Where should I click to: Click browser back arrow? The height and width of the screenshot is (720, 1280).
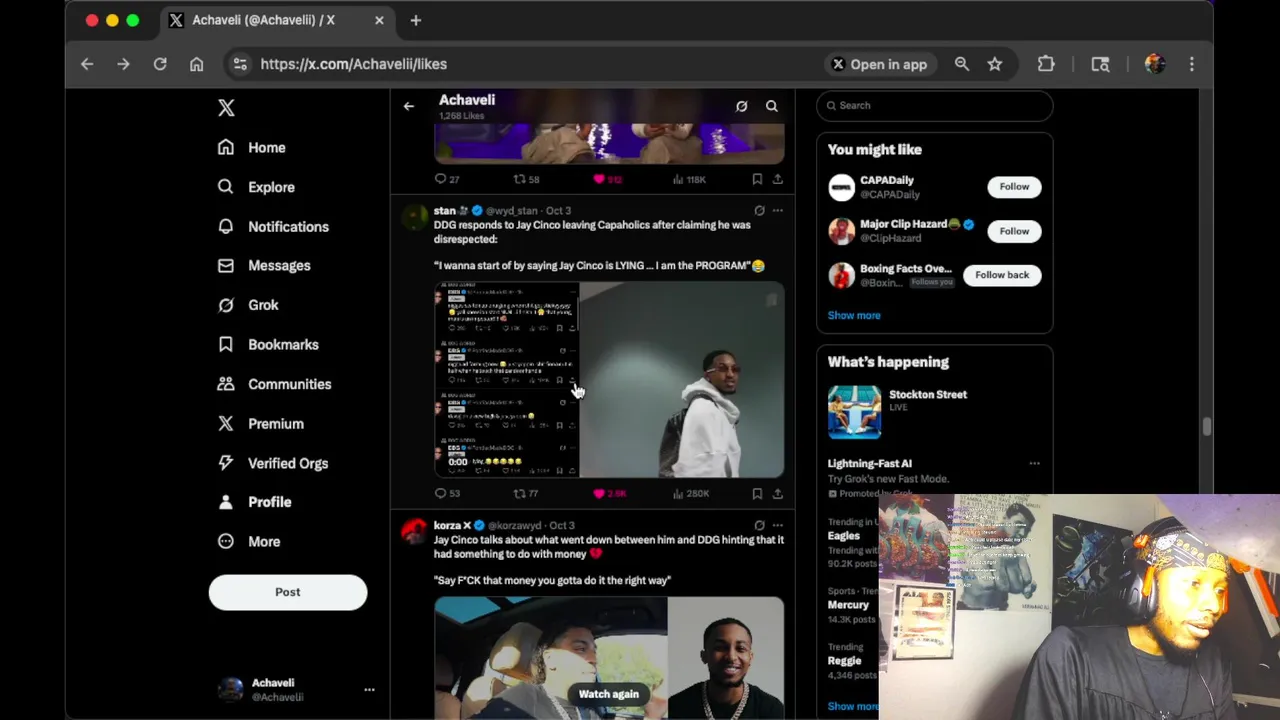[87, 64]
